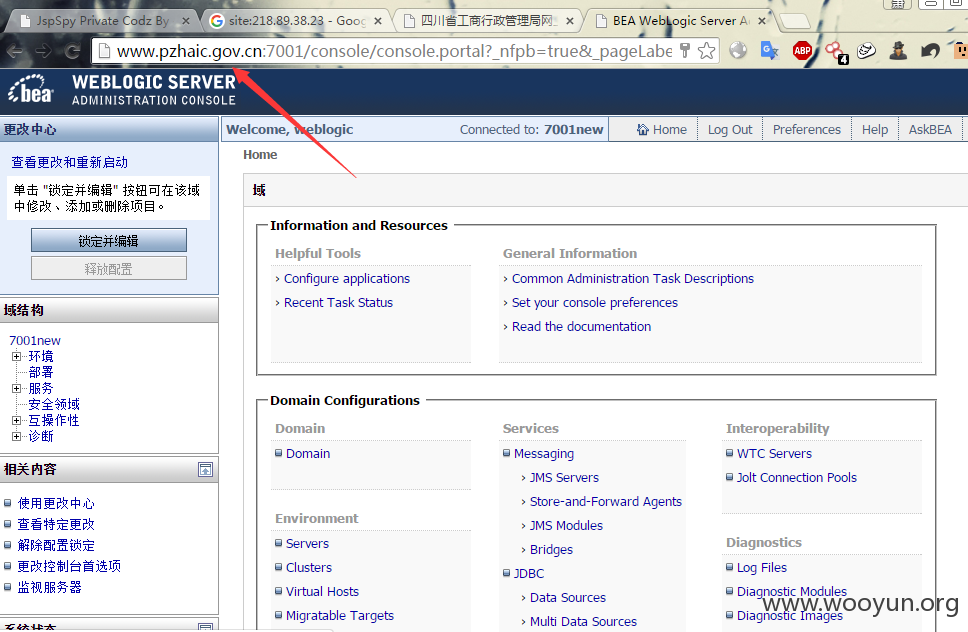
Task: Open Read the documentation link
Action: pos(581,327)
